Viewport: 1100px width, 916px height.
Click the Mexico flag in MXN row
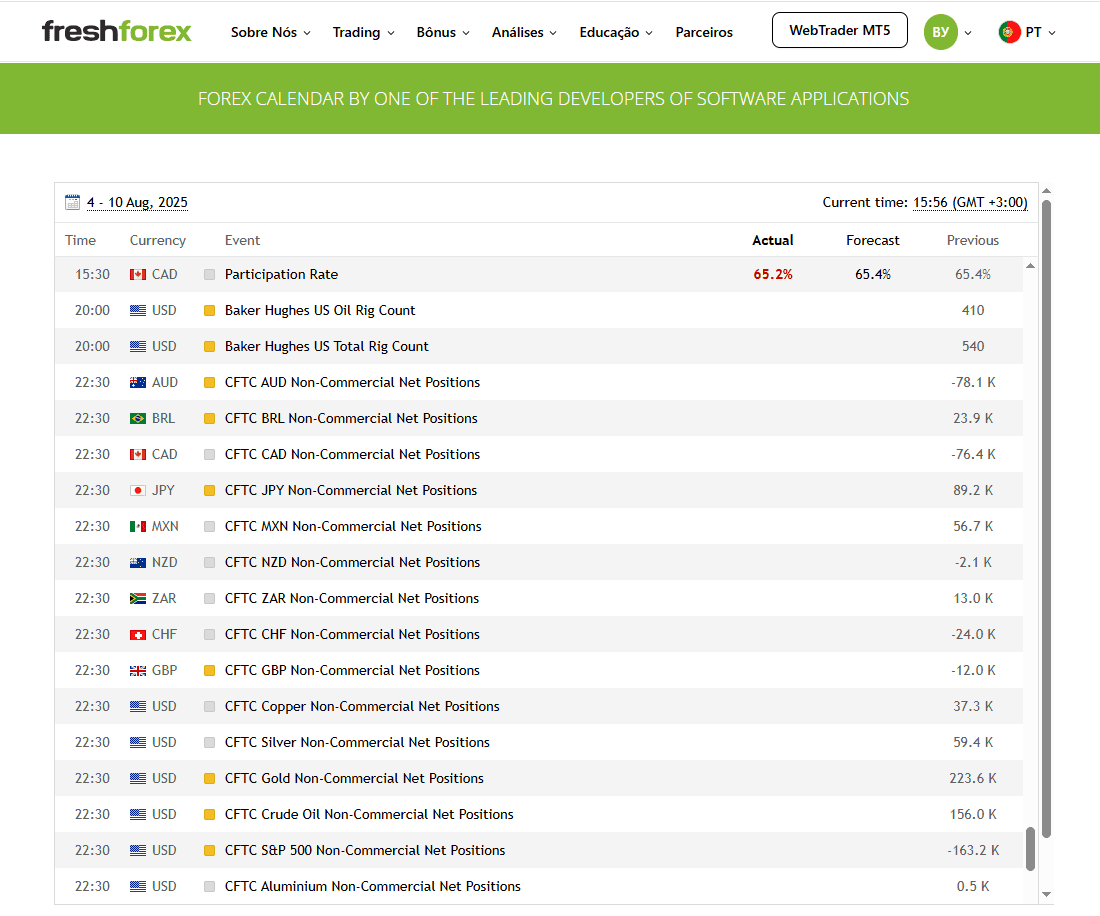(138, 526)
